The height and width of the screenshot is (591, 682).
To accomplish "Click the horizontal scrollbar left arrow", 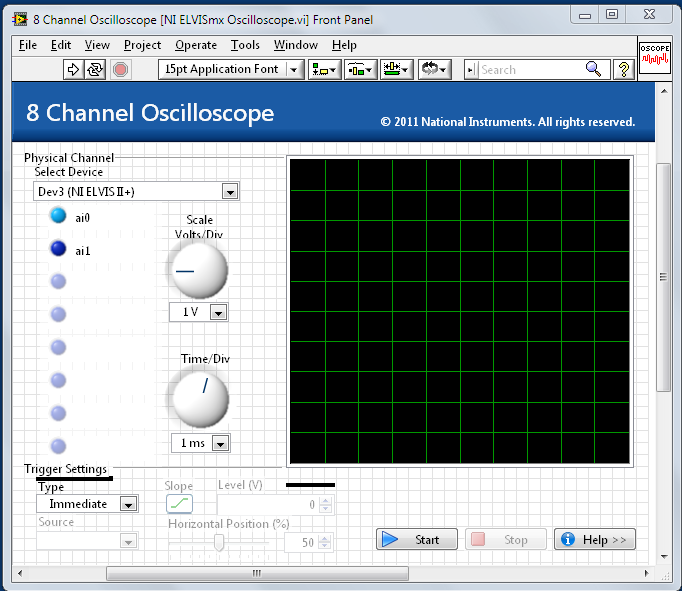I will [20, 573].
